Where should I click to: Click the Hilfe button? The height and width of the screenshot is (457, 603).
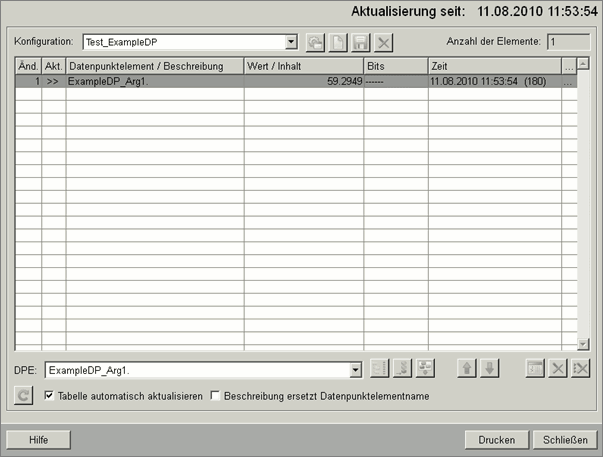pos(38,440)
